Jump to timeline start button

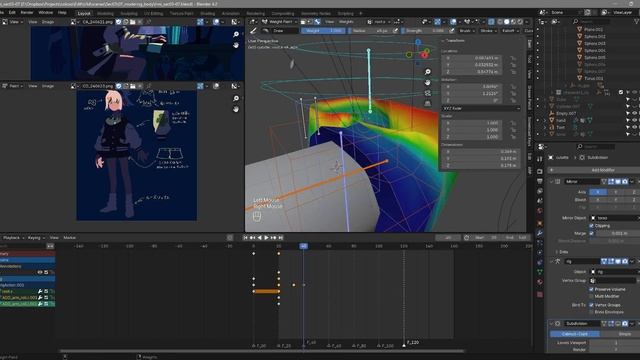(245, 238)
